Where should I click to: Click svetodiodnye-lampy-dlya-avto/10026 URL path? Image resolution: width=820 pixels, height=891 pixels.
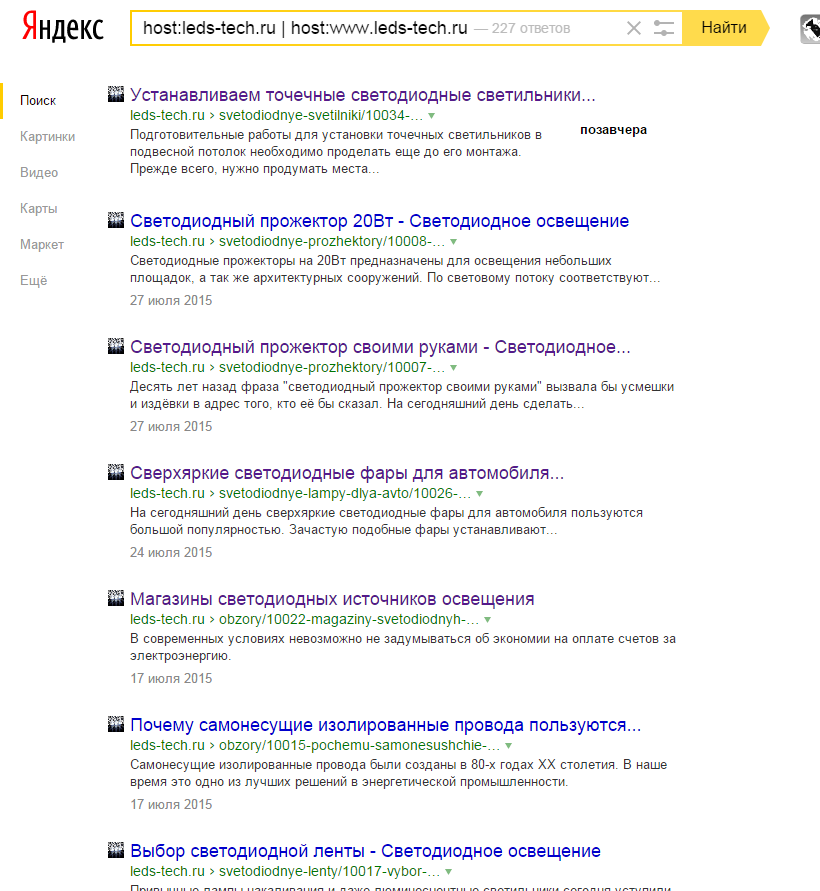(345, 494)
